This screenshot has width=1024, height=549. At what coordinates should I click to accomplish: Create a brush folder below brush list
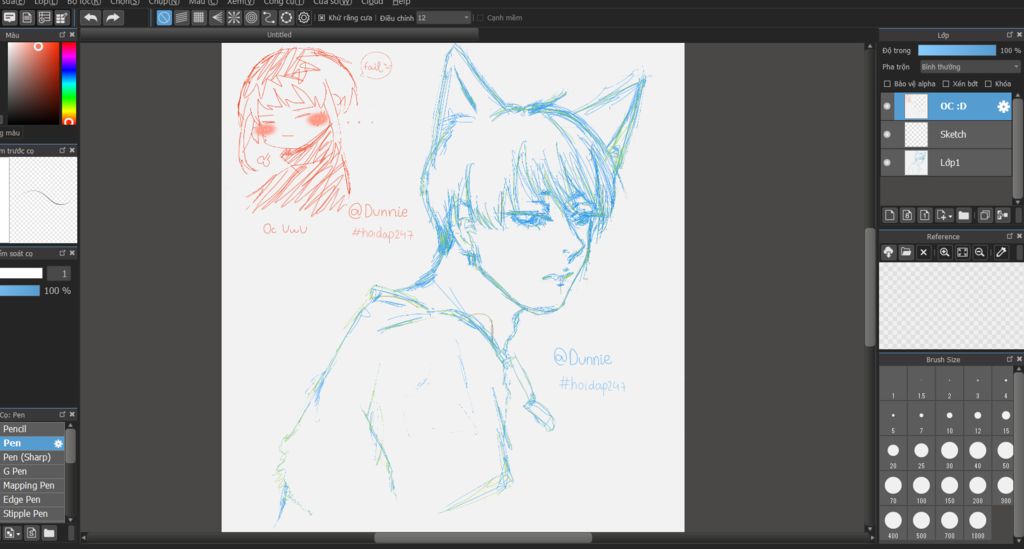(x=49, y=533)
